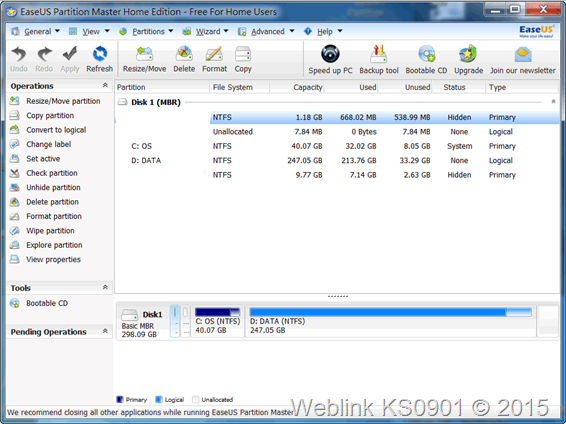This screenshot has height=424, width=566.
Task: Open the Wizard menu
Action: (205, 32)
